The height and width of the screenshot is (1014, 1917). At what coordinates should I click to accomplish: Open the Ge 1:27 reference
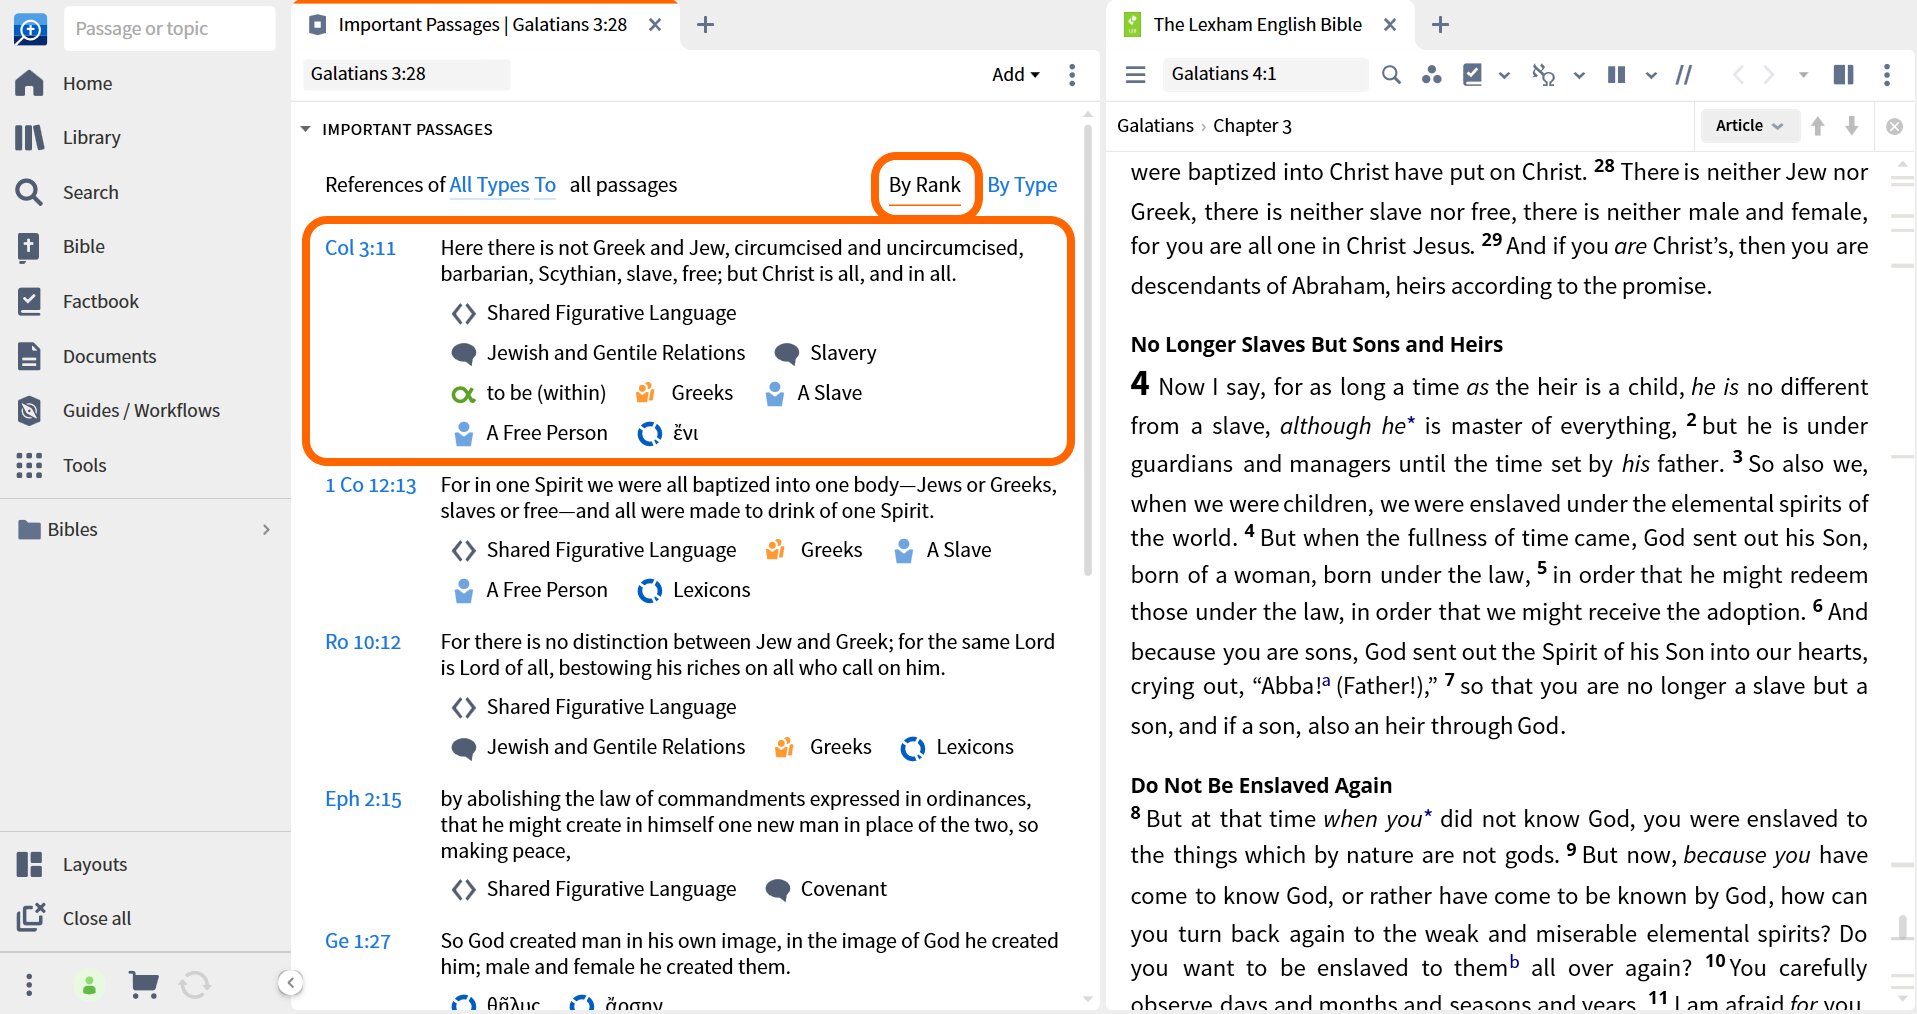click(x=357, y=941)
